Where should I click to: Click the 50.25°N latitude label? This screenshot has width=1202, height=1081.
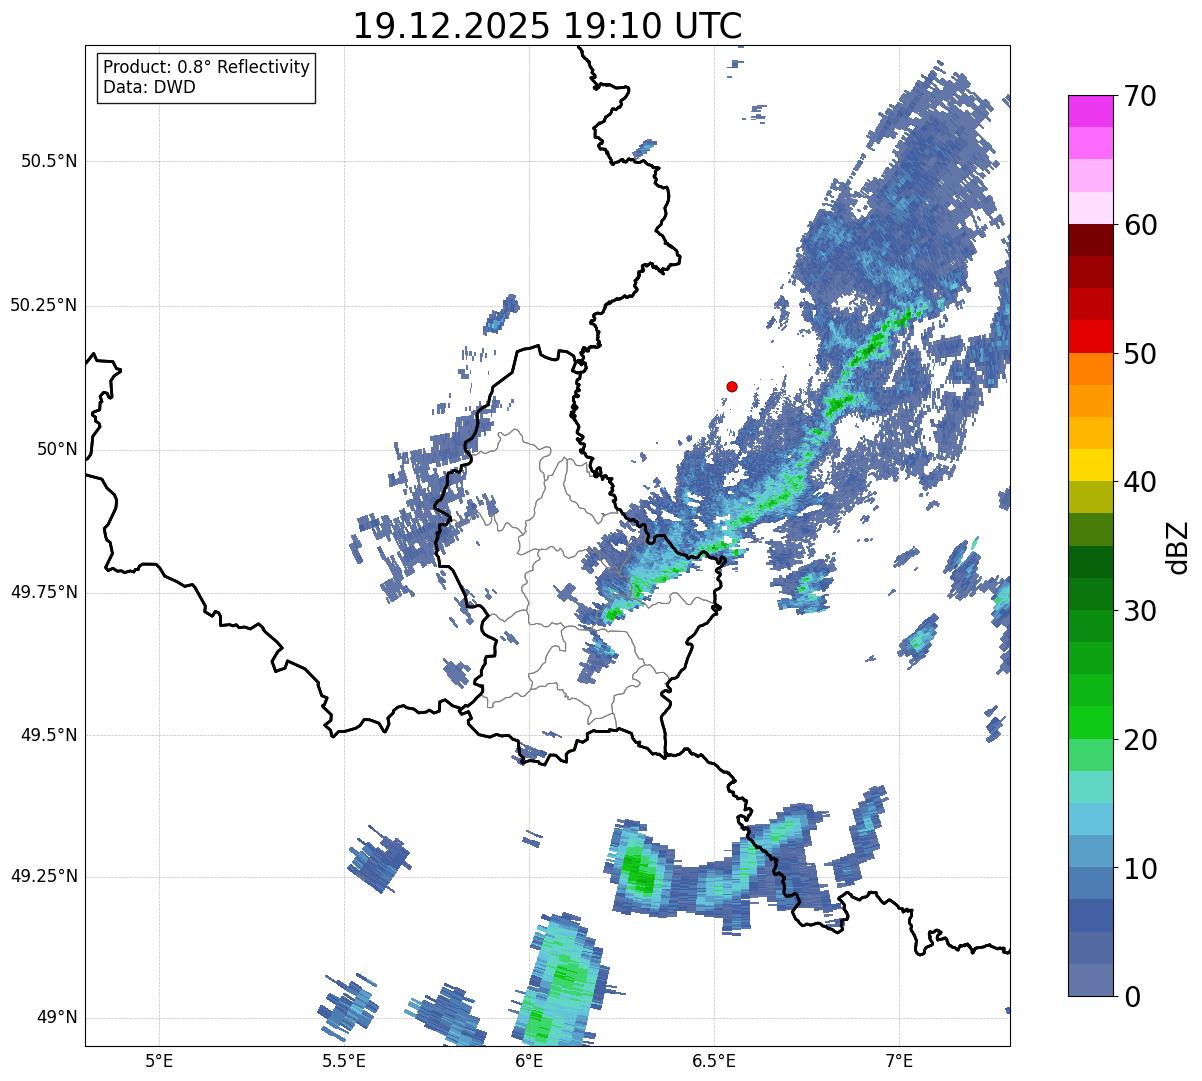tap(44, 305)
